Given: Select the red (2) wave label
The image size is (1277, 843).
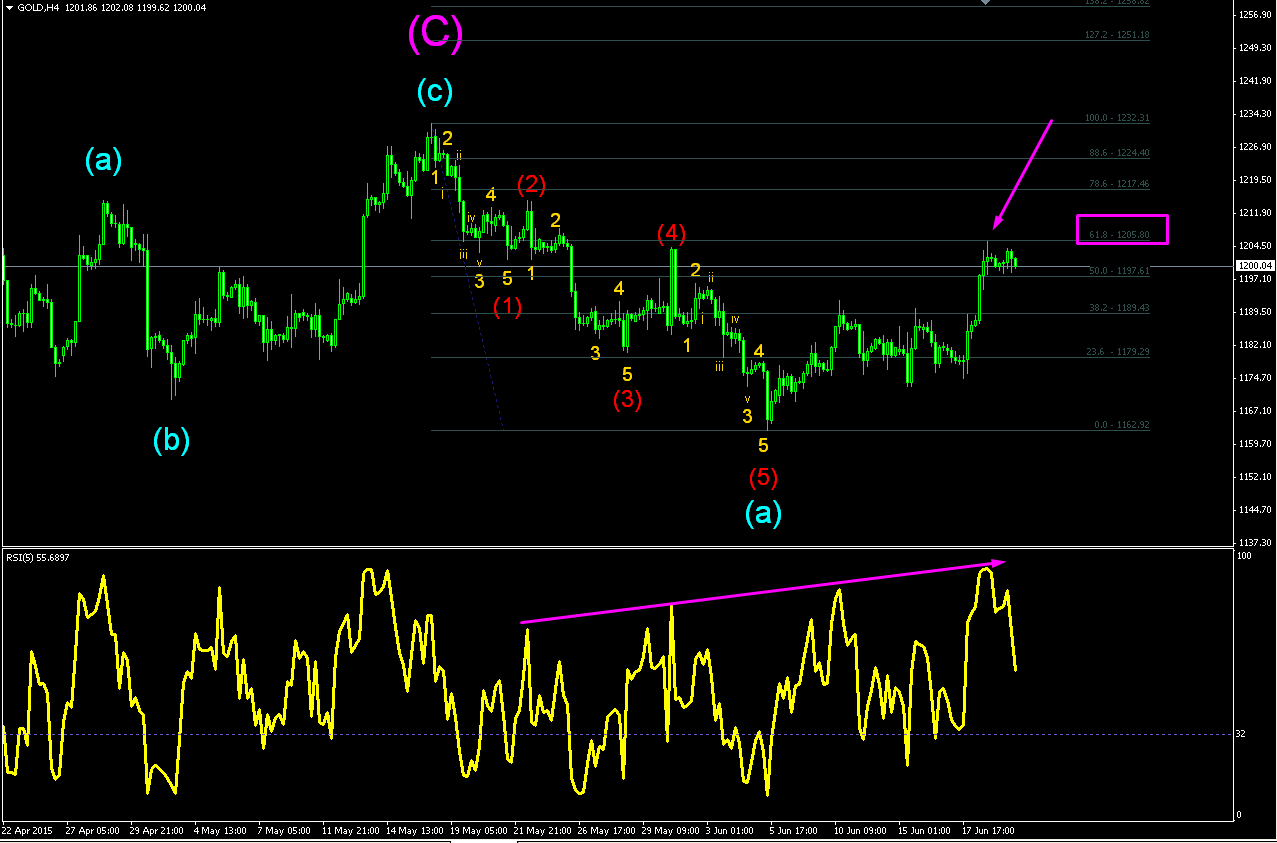Looking at the screenshot, I should [x=532, y=184].
